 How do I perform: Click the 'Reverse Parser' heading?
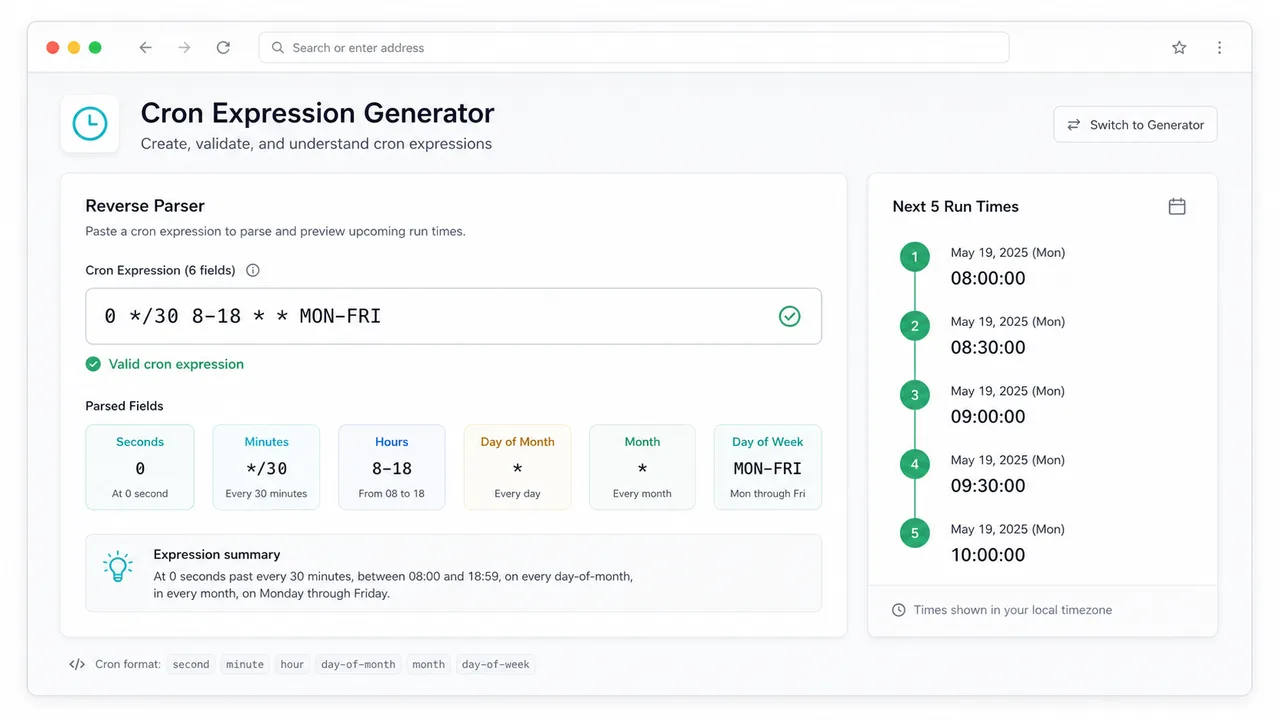[x=145, y=206]
